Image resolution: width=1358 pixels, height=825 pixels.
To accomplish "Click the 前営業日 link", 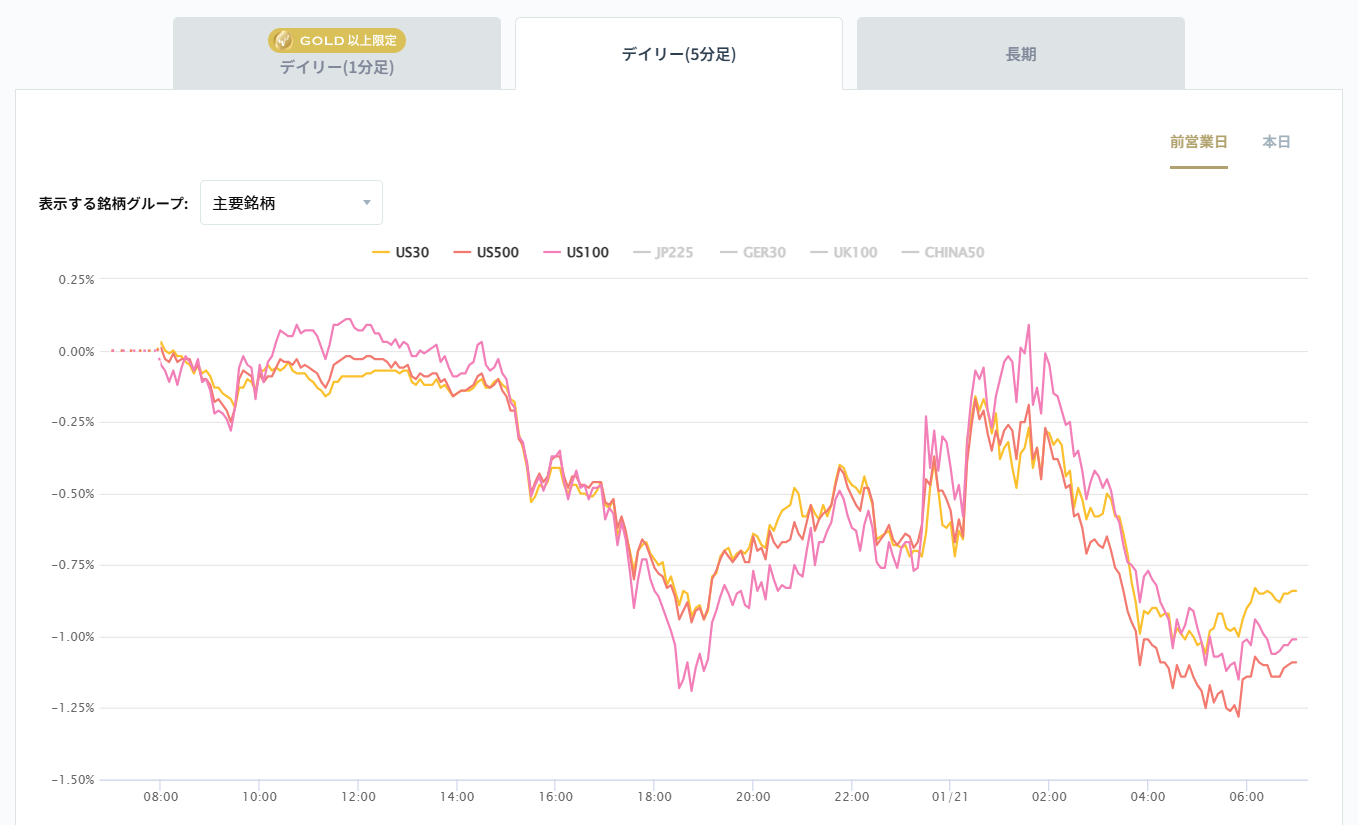I will point(1199,142).
